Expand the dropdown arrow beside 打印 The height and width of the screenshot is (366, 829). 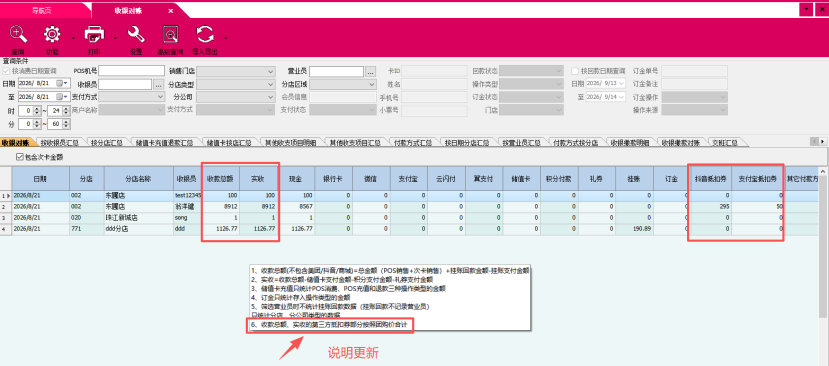115,38
